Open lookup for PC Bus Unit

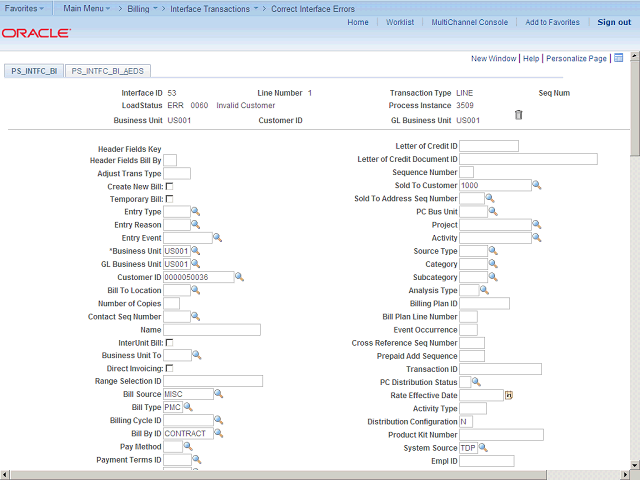(493, 211)
